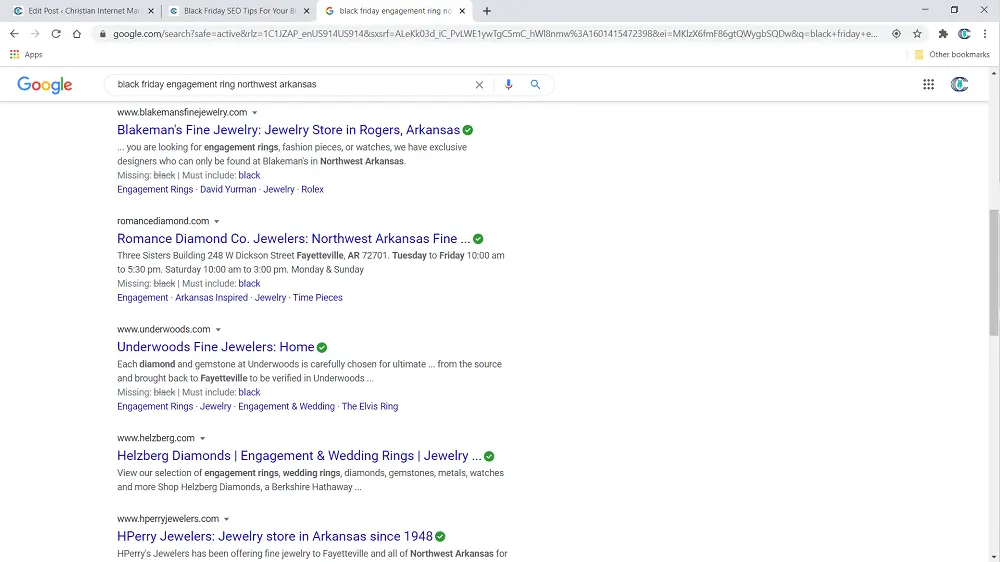The height and width of the screenshot is (562, 1000).
Task: Open the Apps shortcut in bookmarks bar
Action: coord(26,55)
